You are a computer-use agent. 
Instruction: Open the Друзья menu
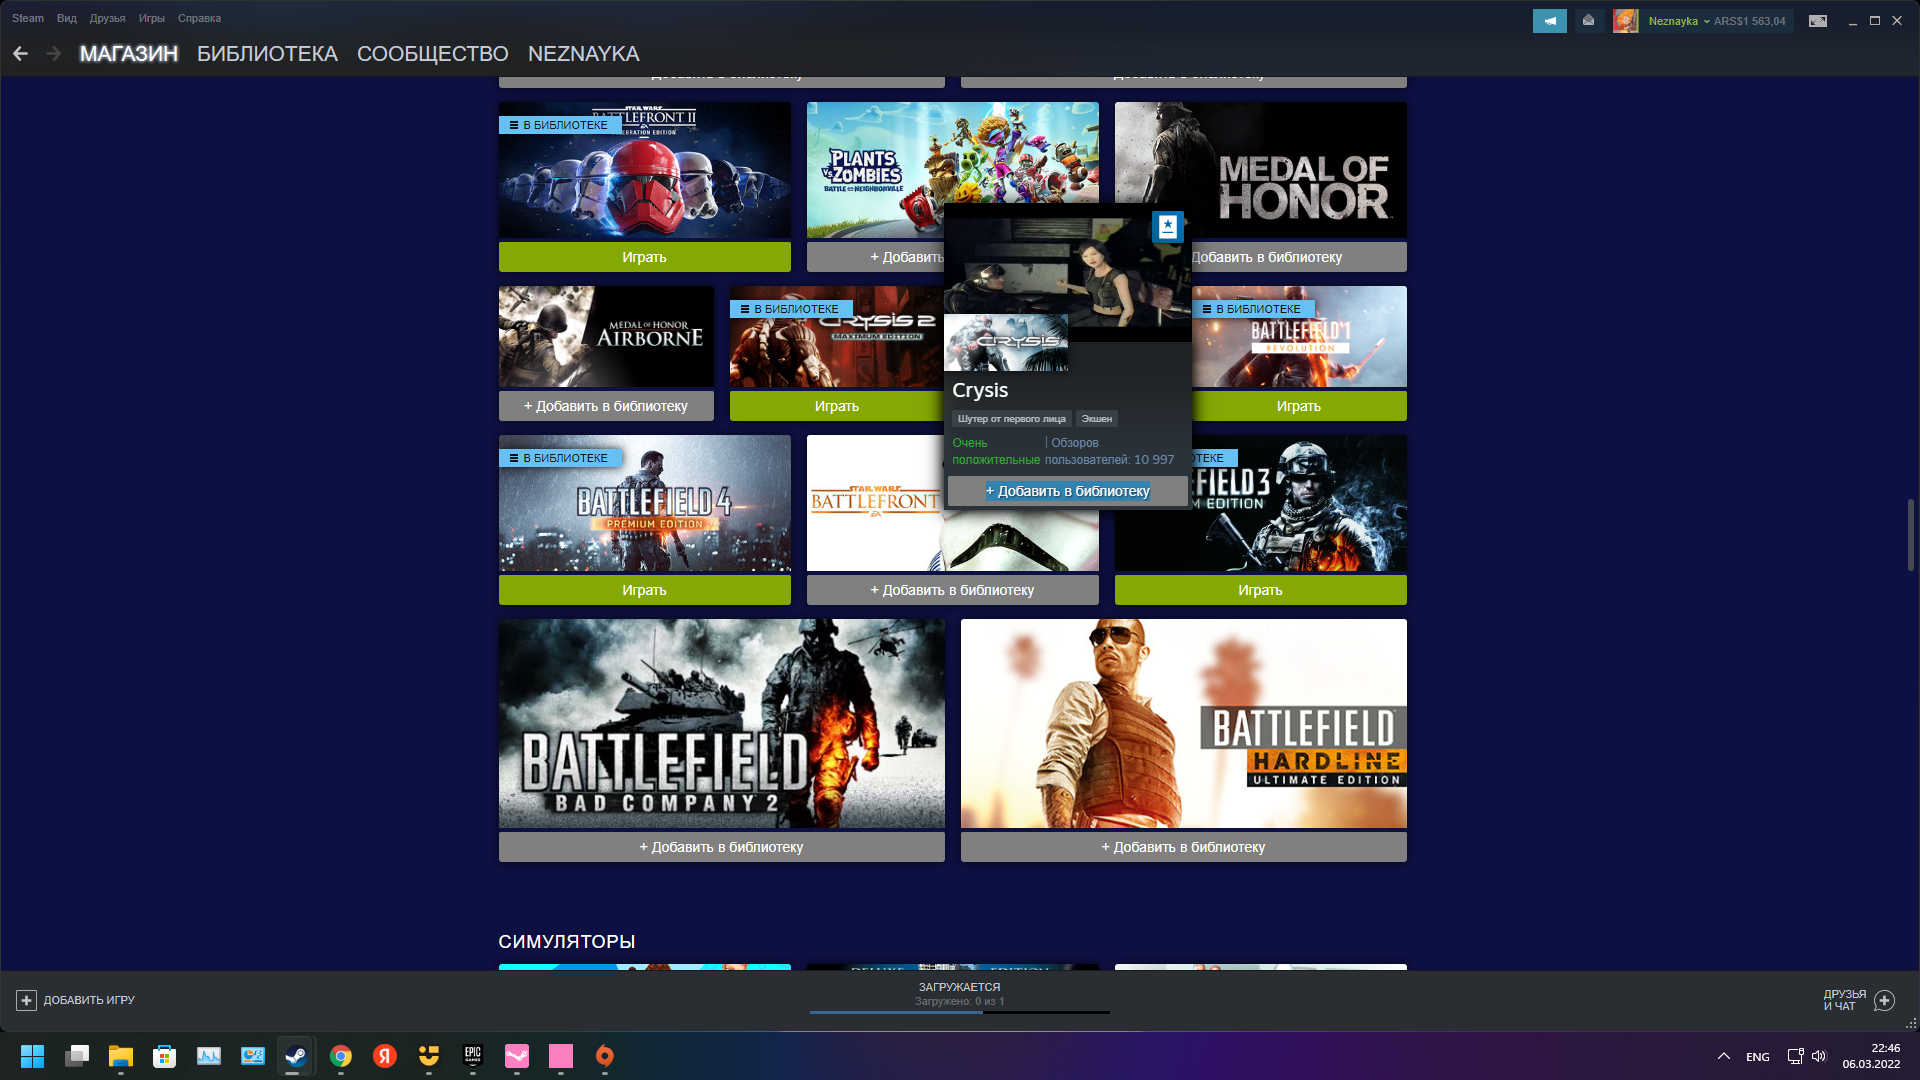pyautogui.click(x=107, y=18)
